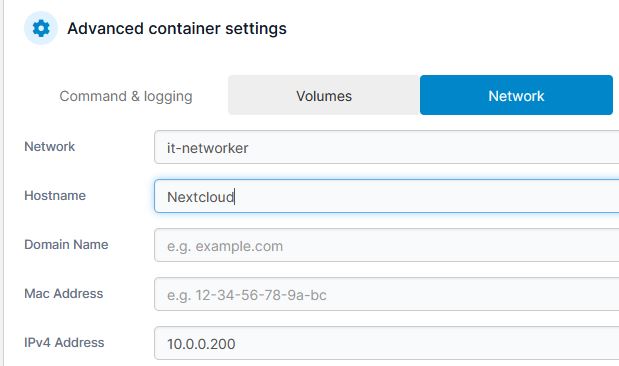Click the Network field label beside it-networker

(x=49, y=146)
